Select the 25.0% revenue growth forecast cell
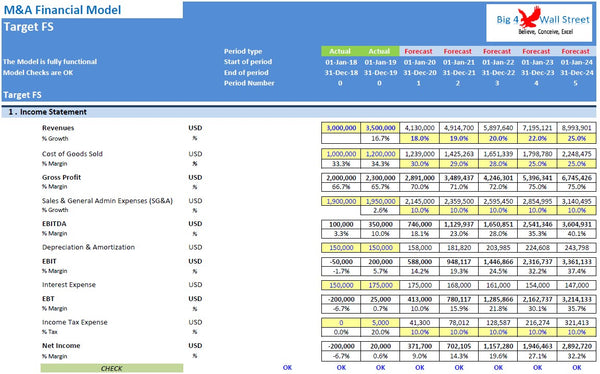This screenshot has width=600, height=374. 577,139
